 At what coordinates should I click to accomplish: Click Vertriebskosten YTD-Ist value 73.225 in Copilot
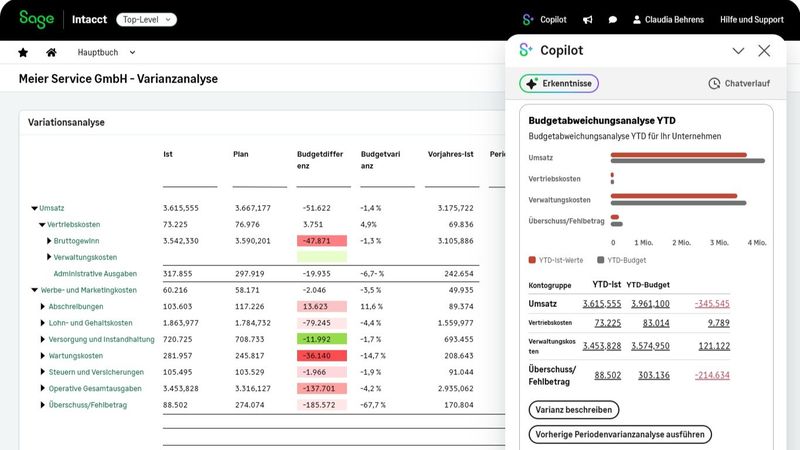pos(608,323)
